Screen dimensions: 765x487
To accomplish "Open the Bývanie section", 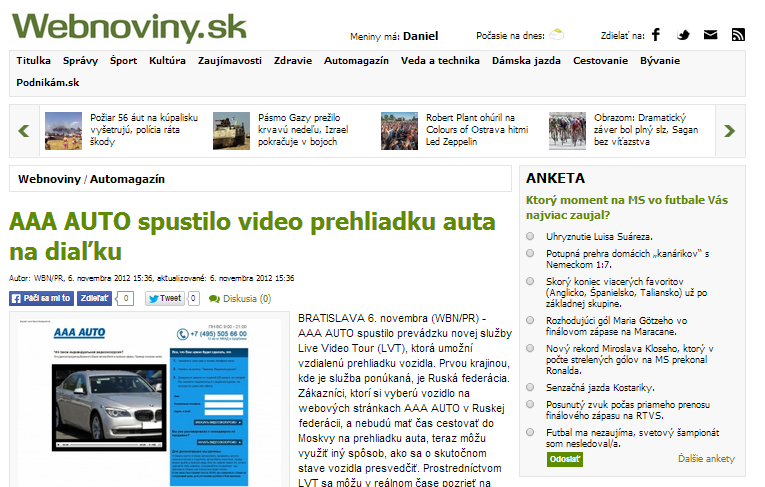I will 660,61.
